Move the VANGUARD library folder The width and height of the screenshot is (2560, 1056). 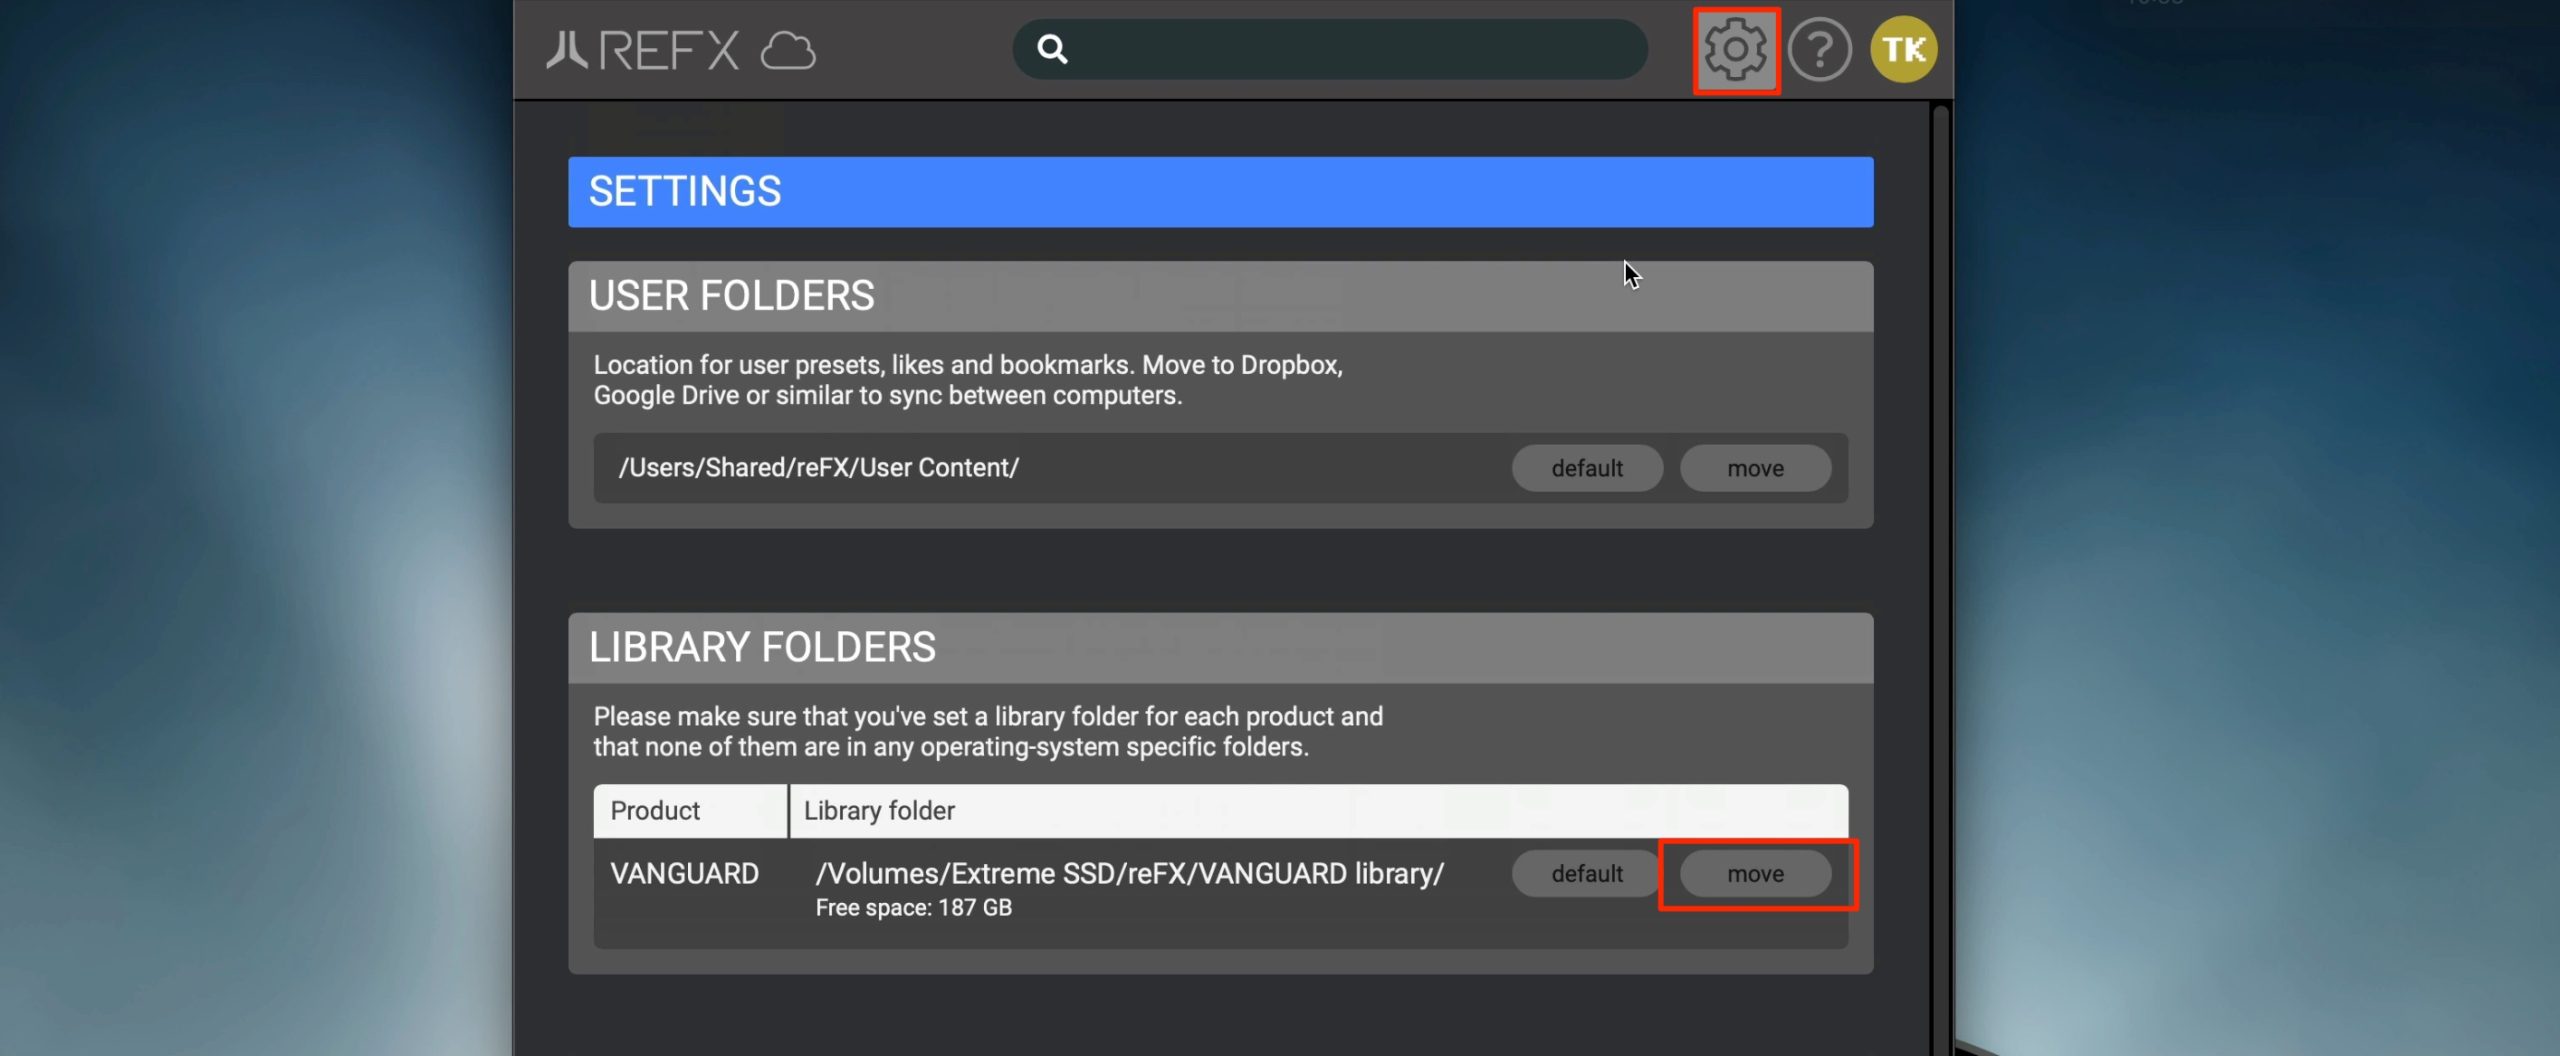1755,874
